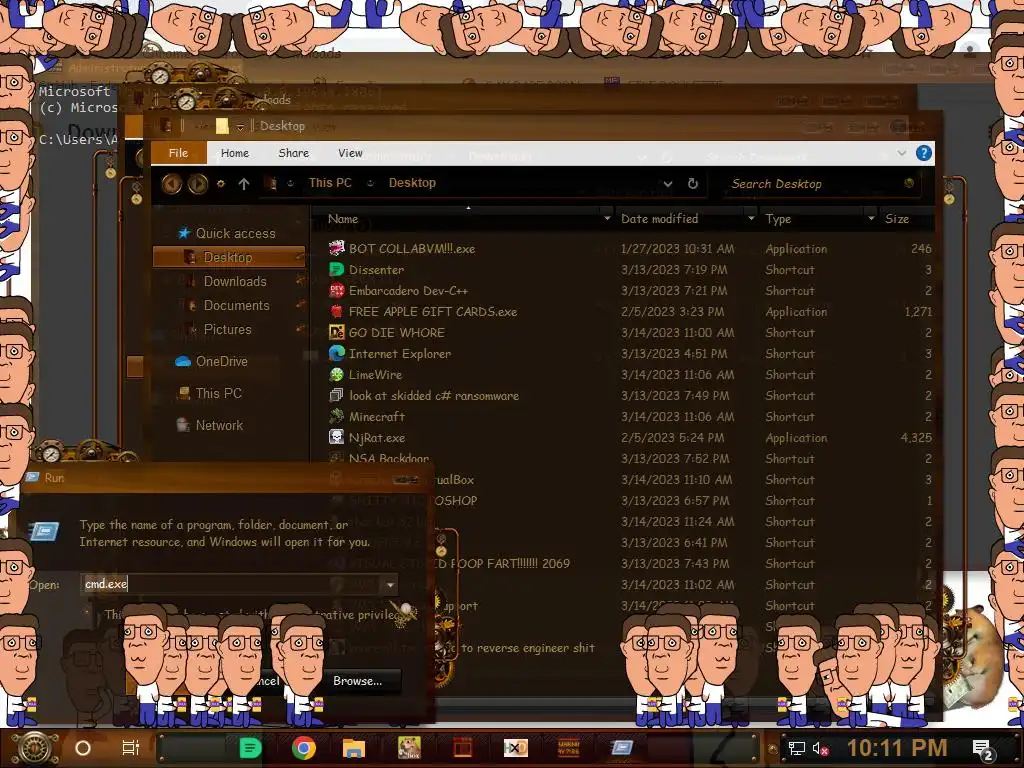The height and width of the screenshot is (768, 1024).
Task: Select Documents in the navigation pane
Action: [x=236, y=305]
